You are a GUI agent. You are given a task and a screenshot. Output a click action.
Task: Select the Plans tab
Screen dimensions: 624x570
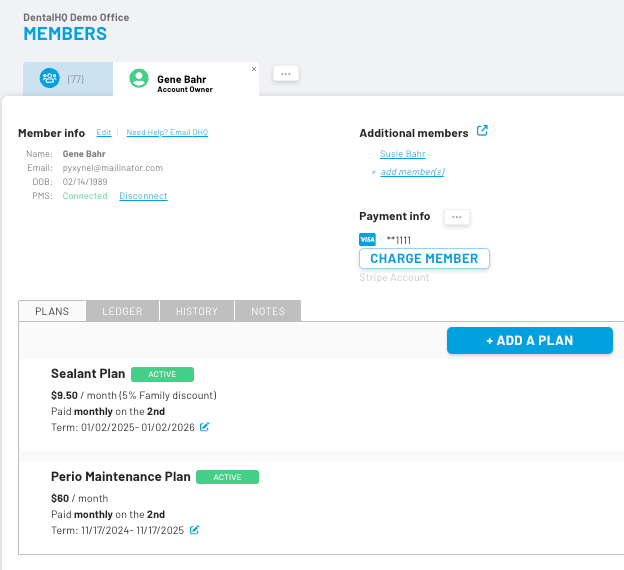(52, 311)
